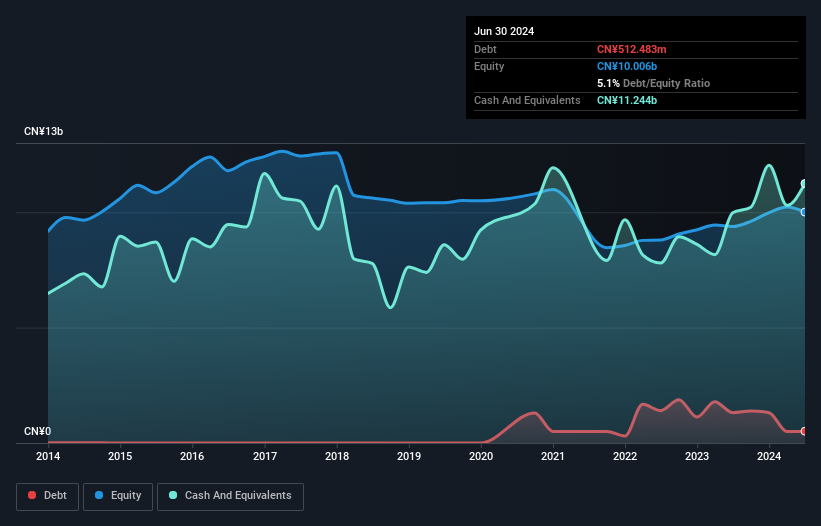The width and height of the screenshot is (821, 526).
Task: Click the Debt label in tooltip
Action: click(485, 49)
